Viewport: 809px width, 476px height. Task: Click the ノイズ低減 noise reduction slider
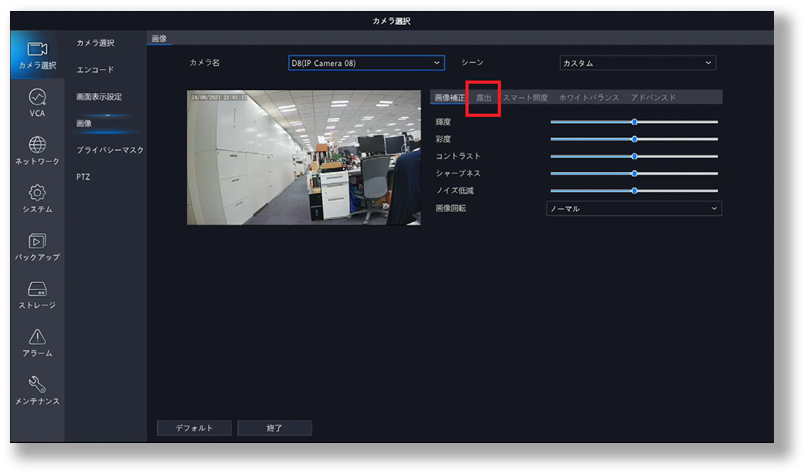(634, 191)
